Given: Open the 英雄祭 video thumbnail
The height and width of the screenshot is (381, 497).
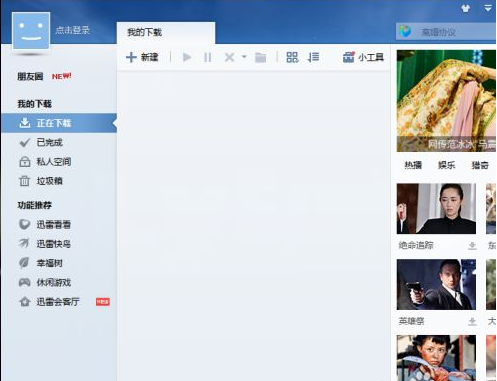Looking at the screenshot, I should [x=436, y=284].
